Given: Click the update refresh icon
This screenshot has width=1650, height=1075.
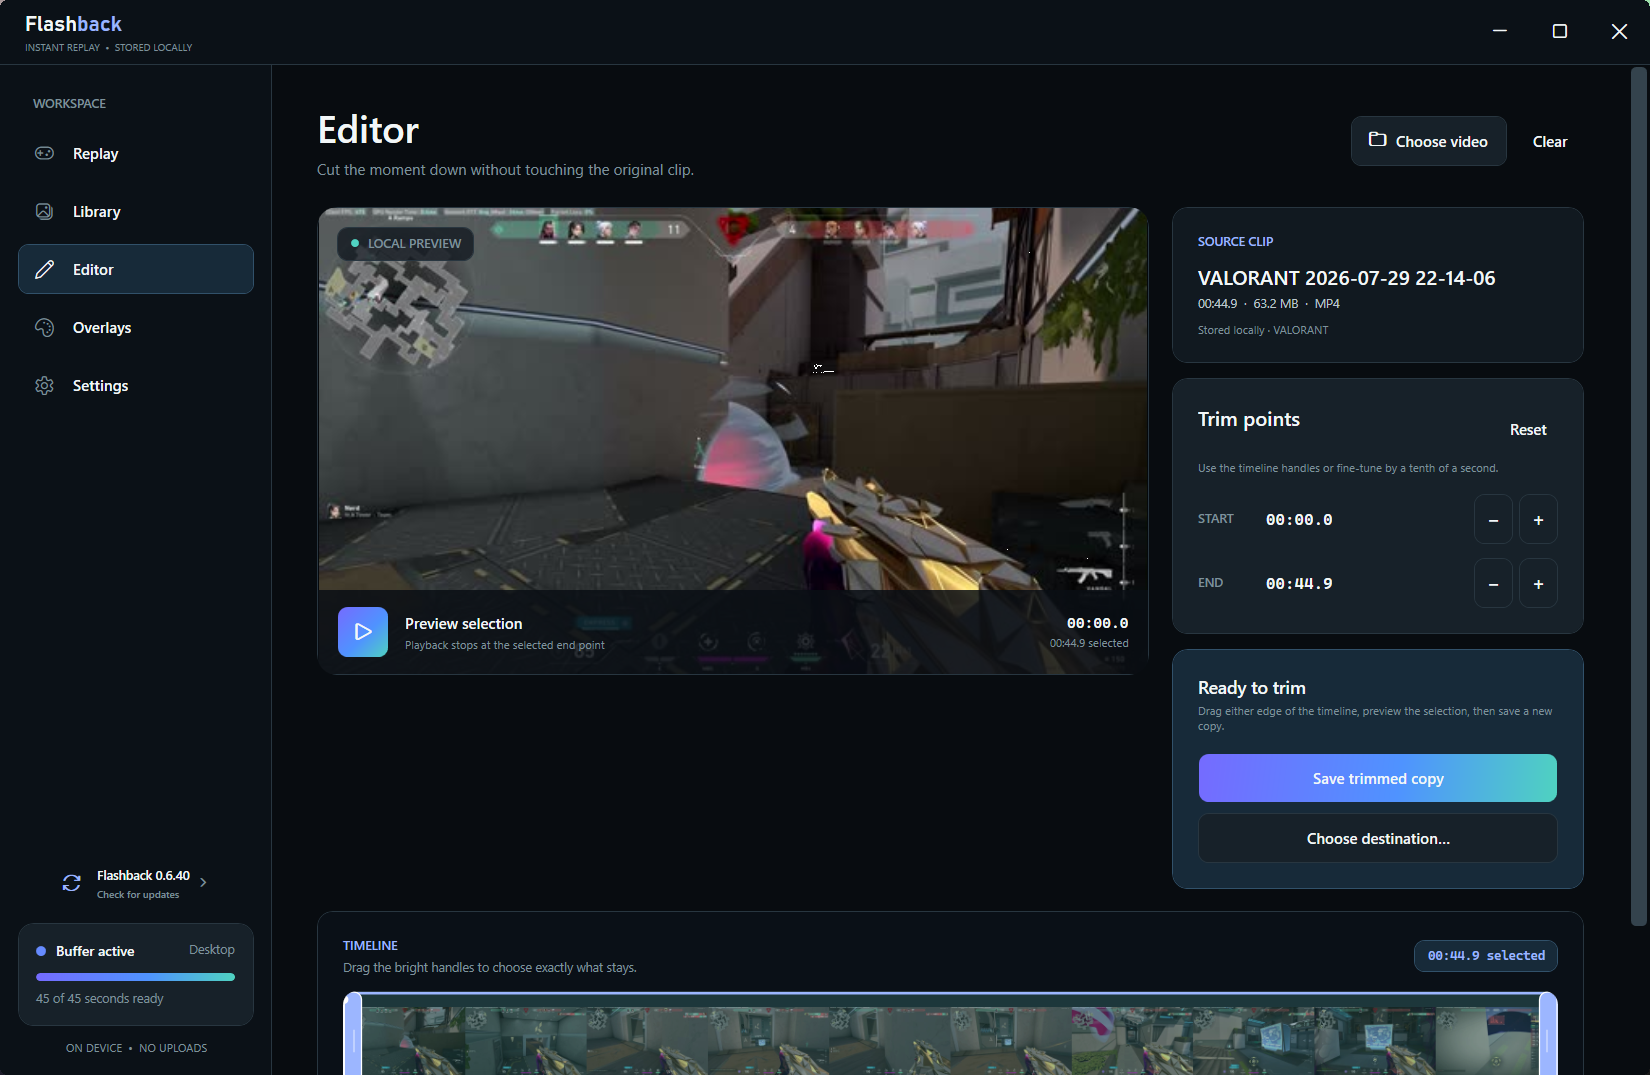Looking at the screenshot, I should coord(71,882).
